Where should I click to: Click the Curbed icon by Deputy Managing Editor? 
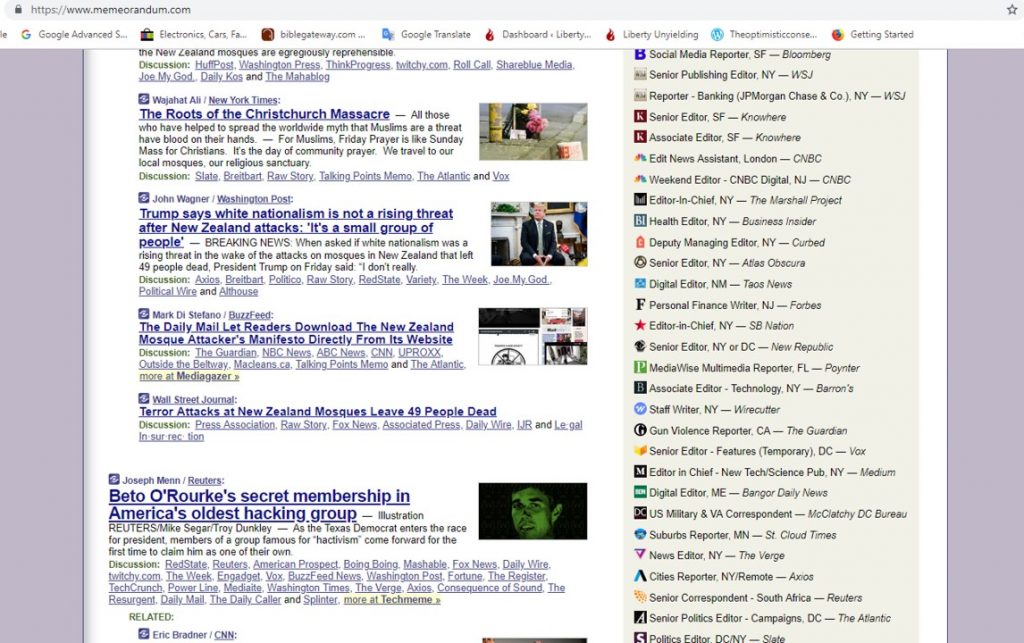coord(640,242)
